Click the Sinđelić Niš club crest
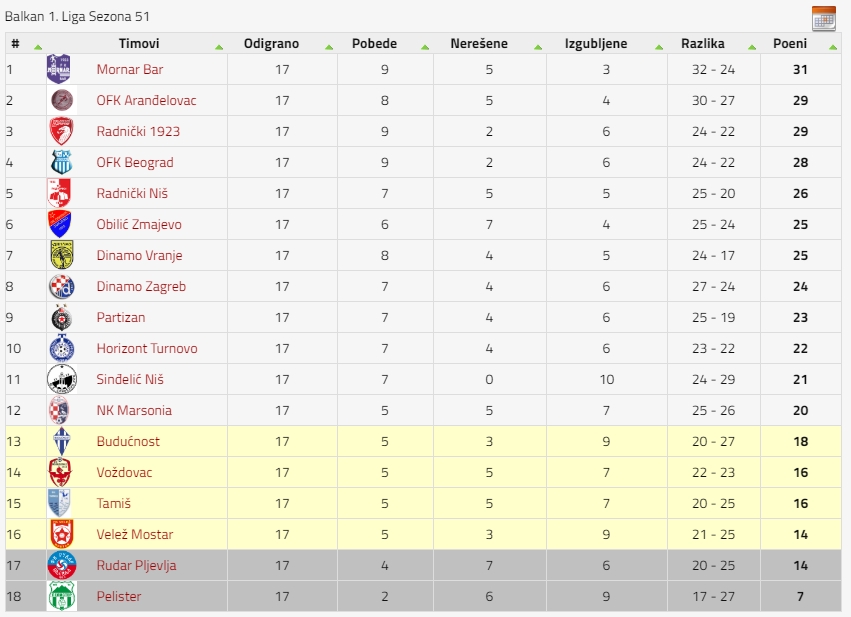Screen dimensions: 851x617 (x=61, y=379)
